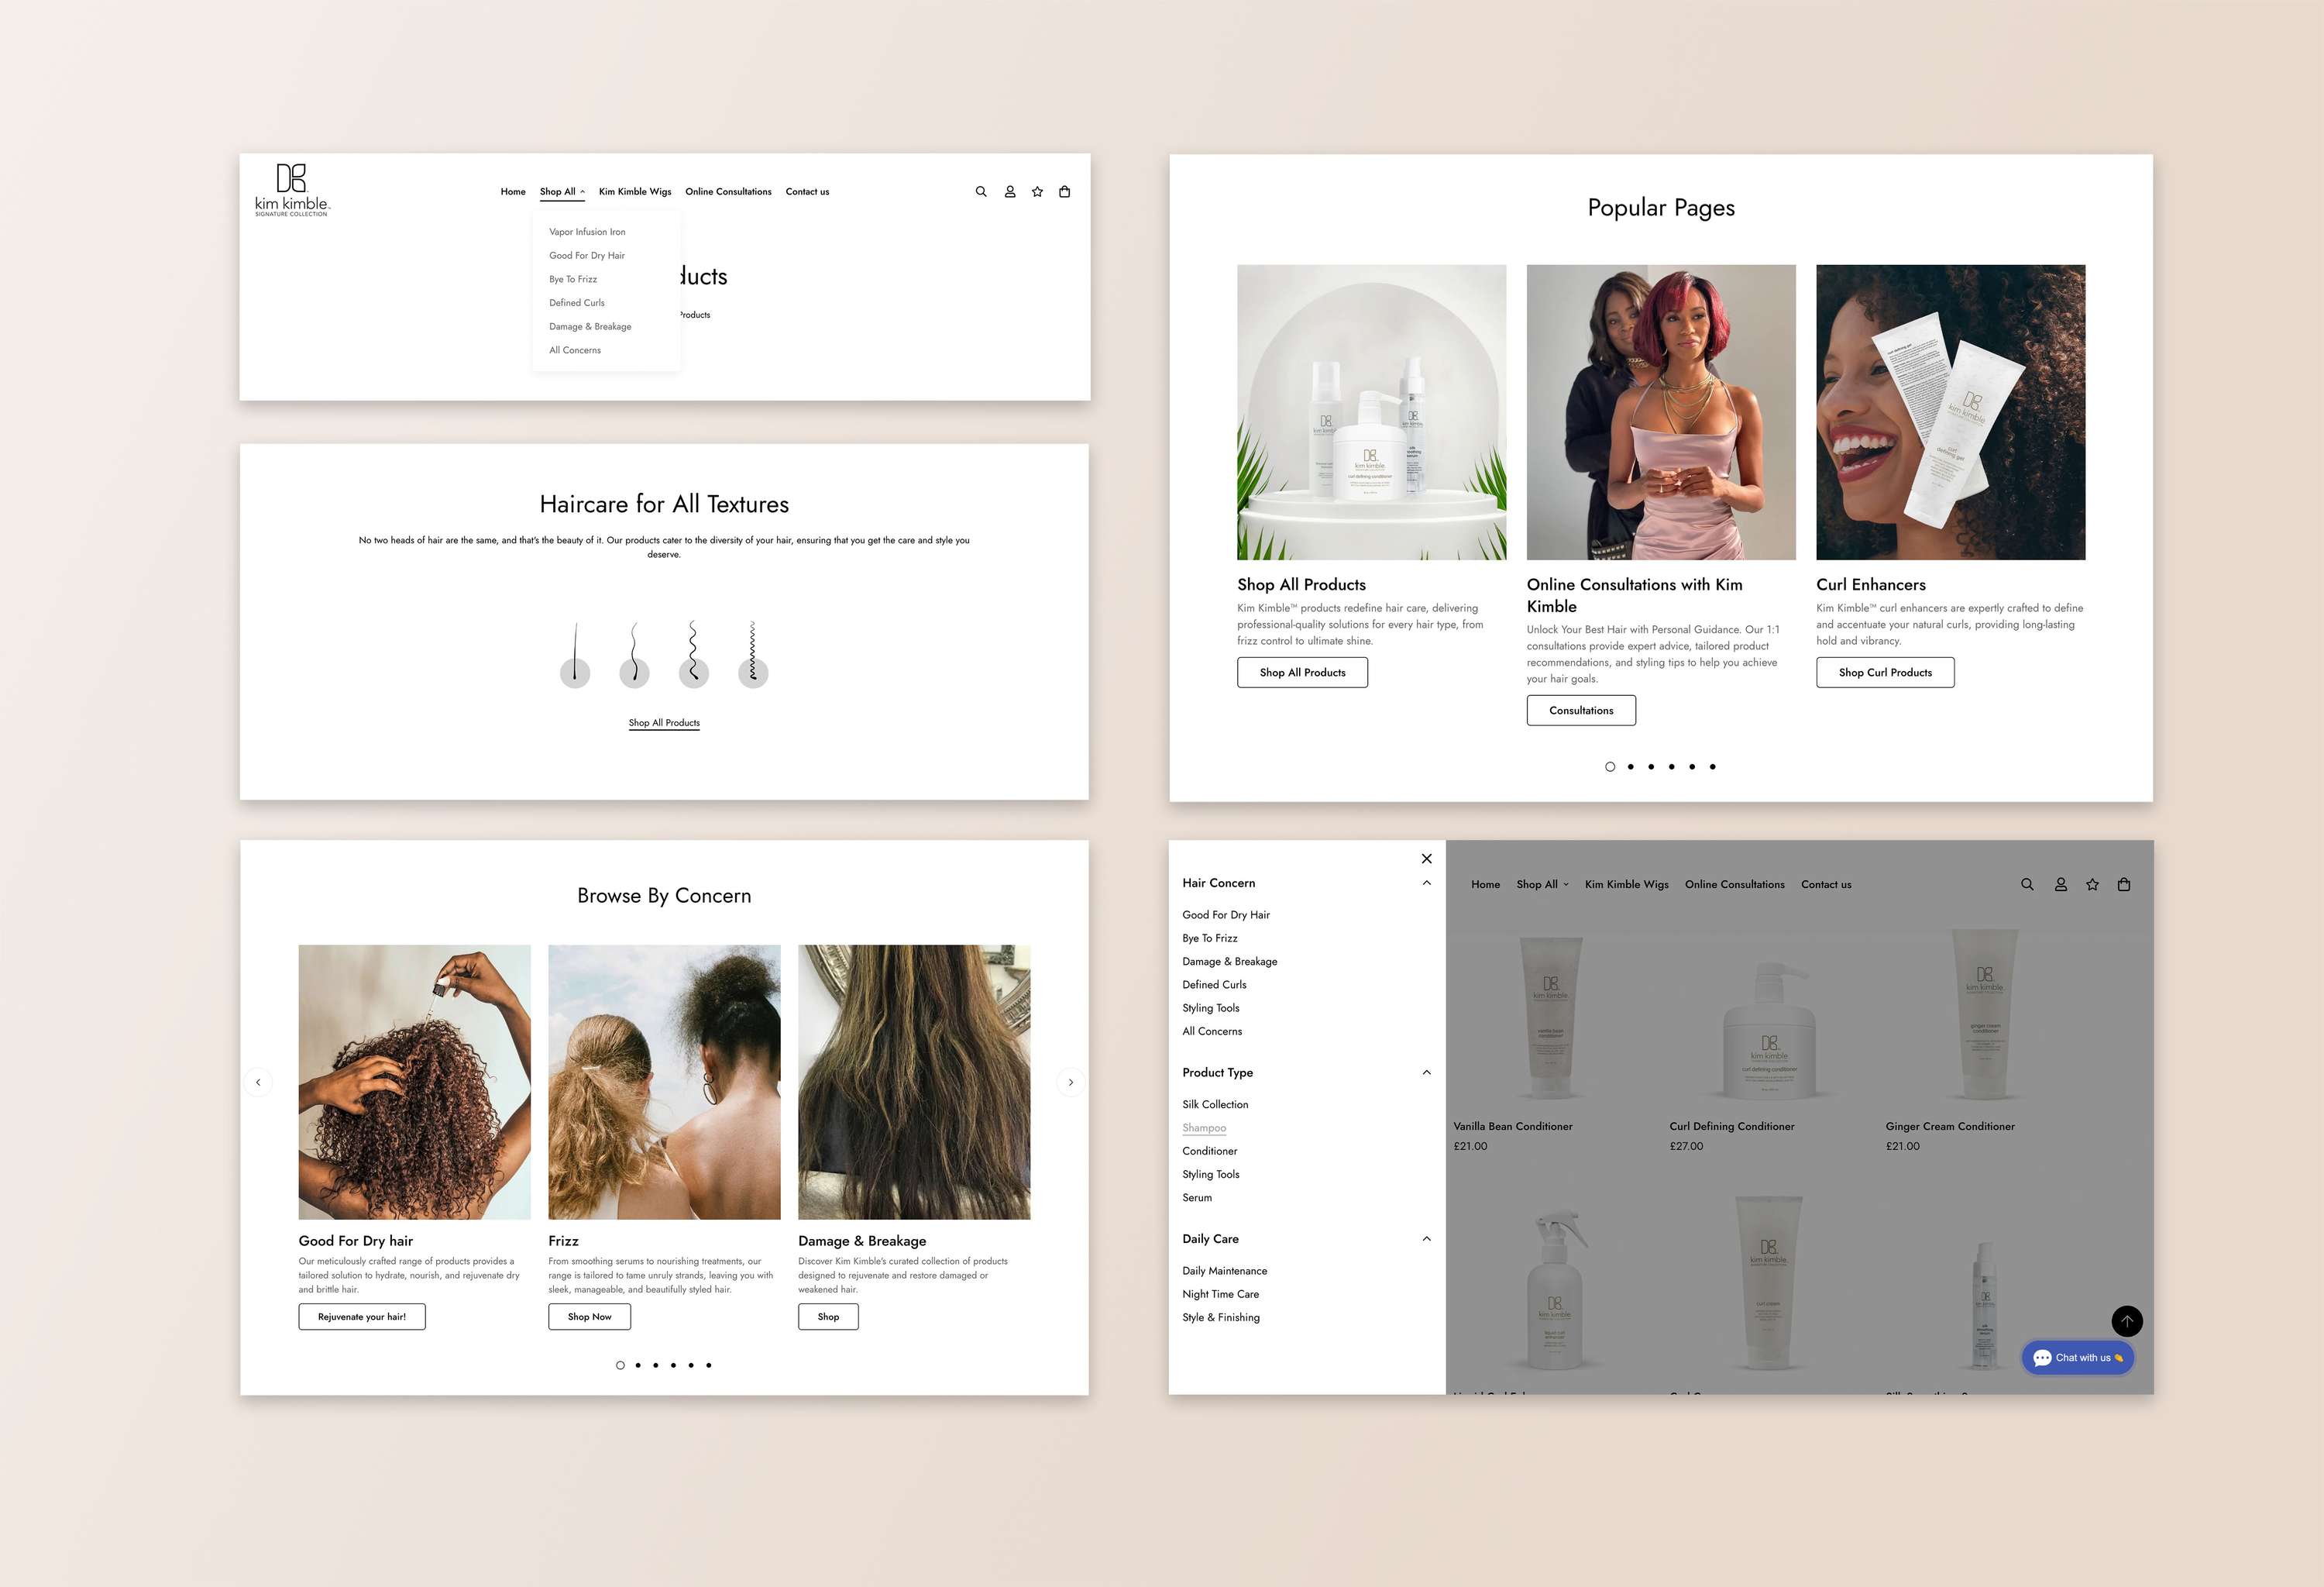Filter by Conditioner product type
This screenshot has width=2324, height=1587.
pos(1210,1151)
